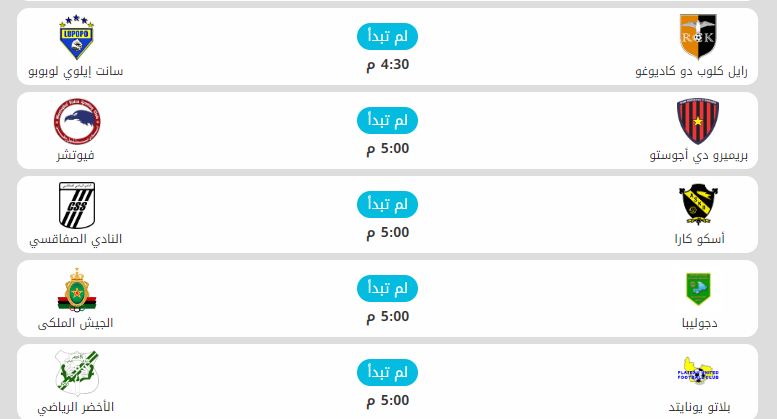Click 'لم تبدأ' badge for Primeiro de Agosto match
This screenshot has height=419, width=777.
tap(387, 120)
